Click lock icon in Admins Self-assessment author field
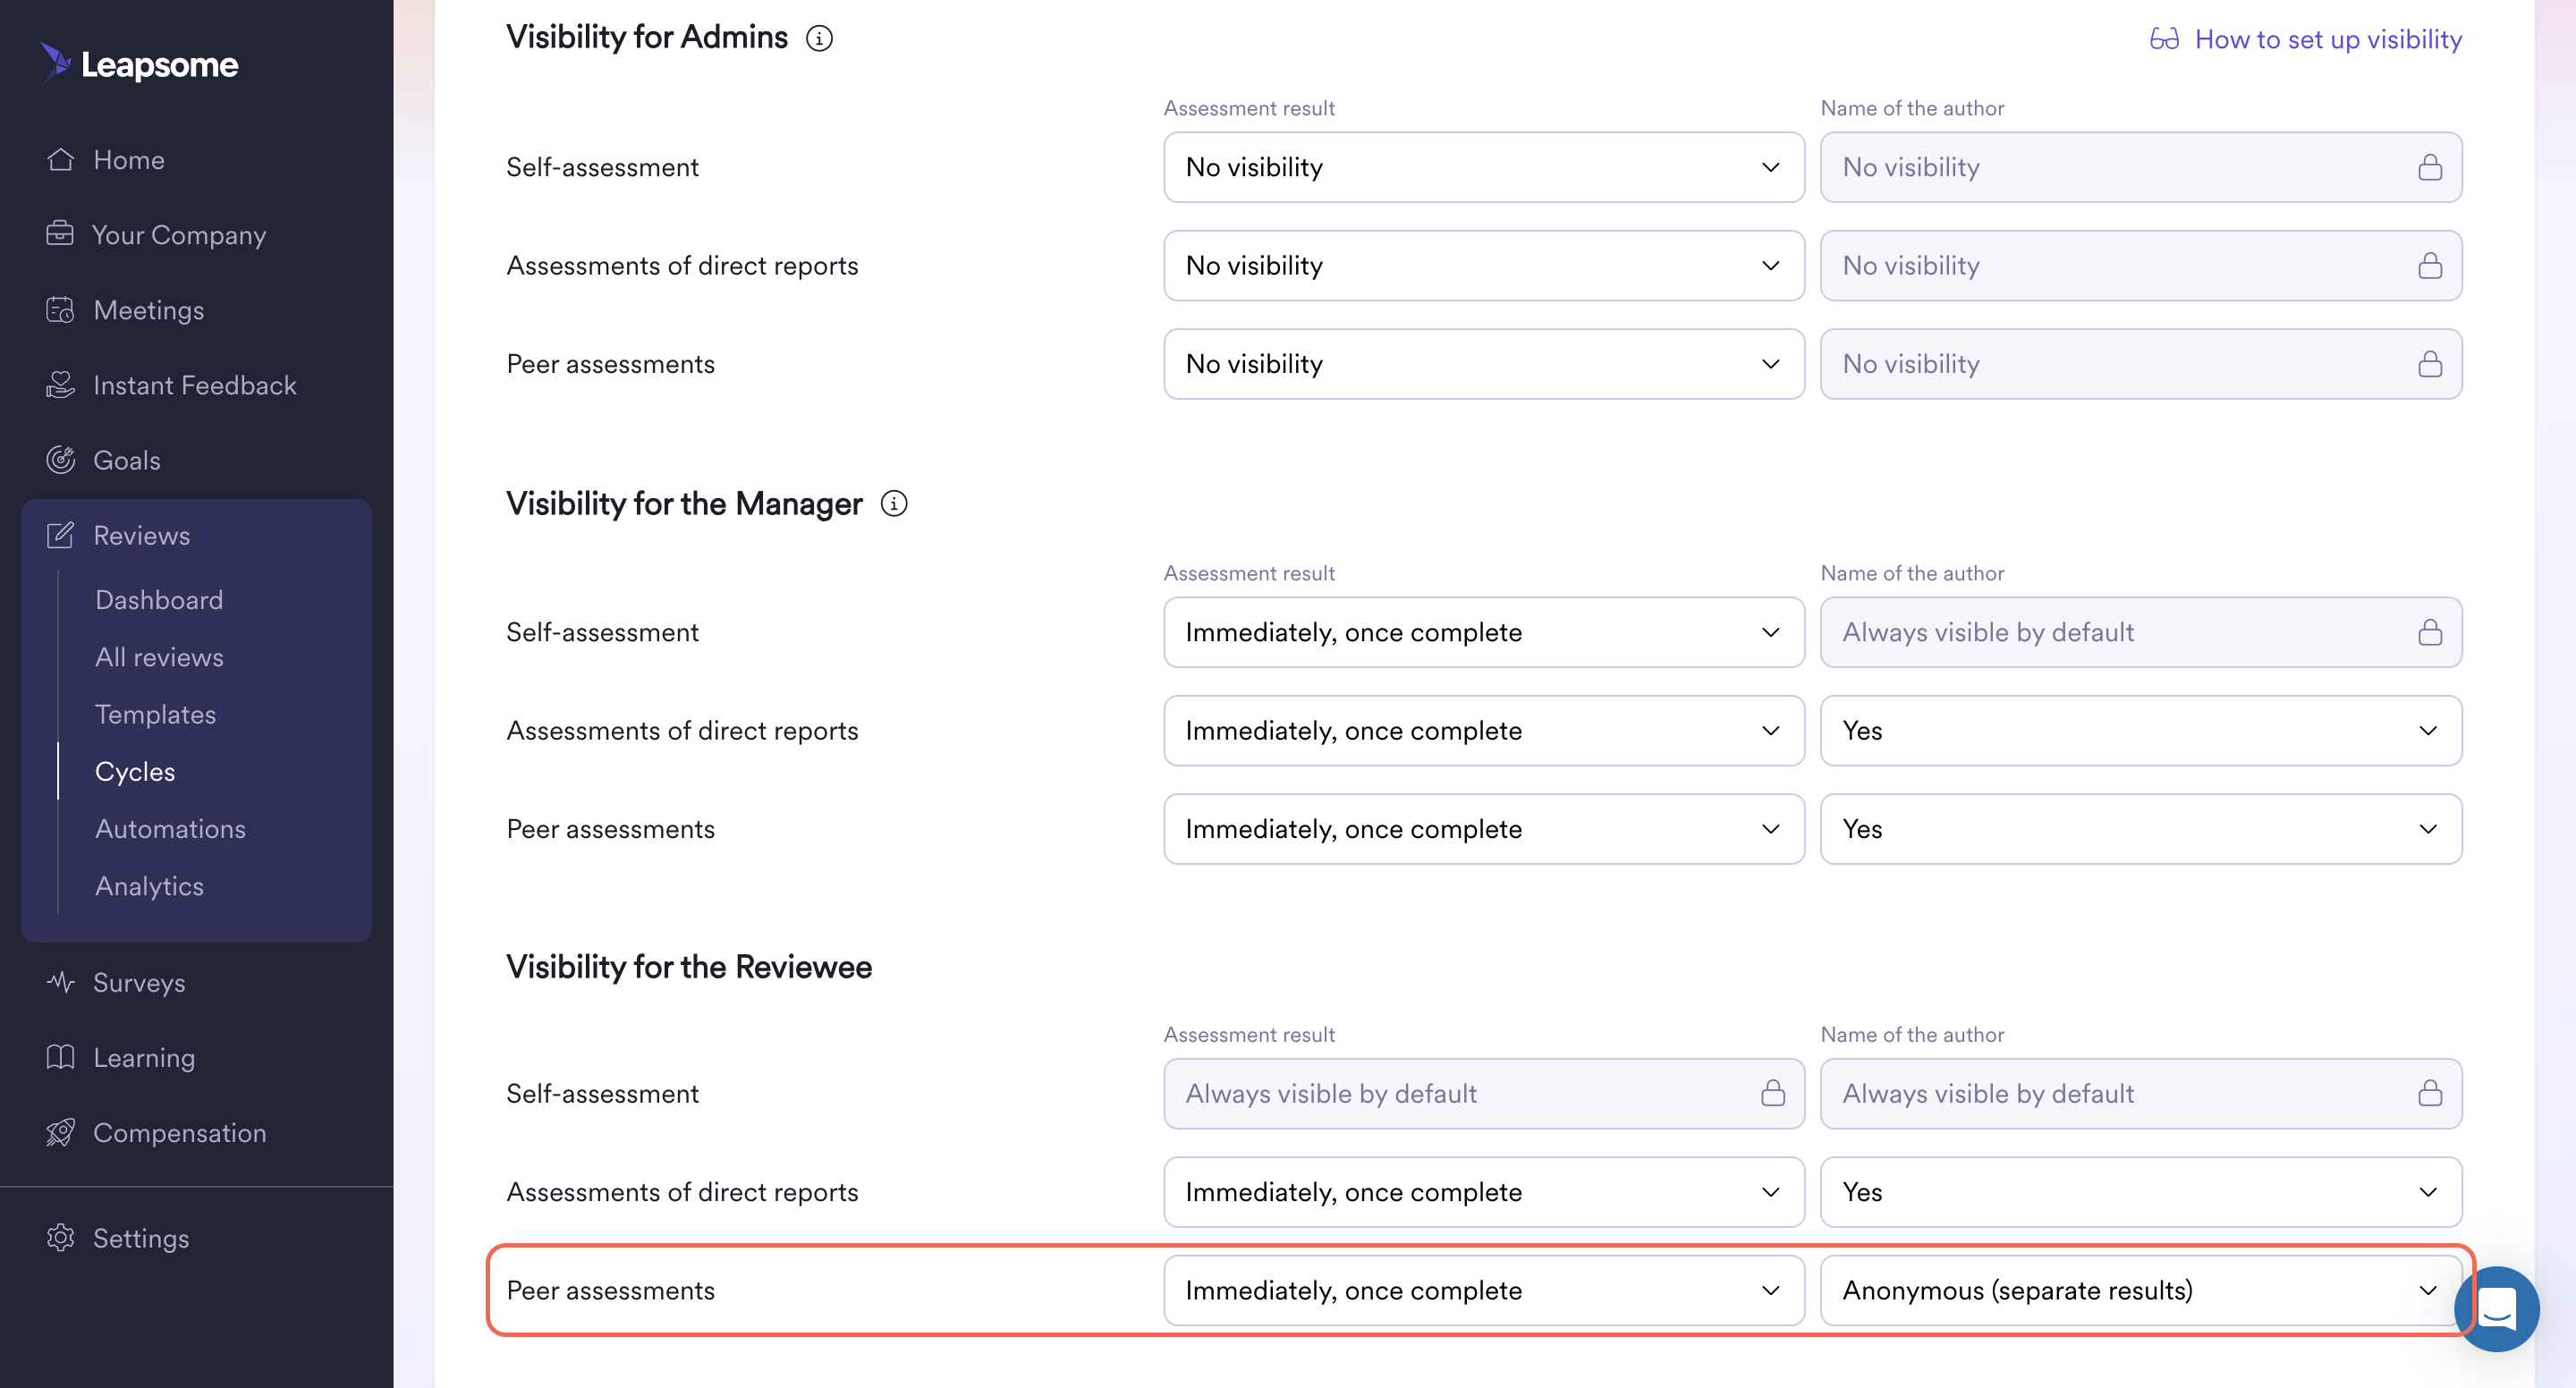This screenshot has width=2576, height=1388. pos(2430,167)
